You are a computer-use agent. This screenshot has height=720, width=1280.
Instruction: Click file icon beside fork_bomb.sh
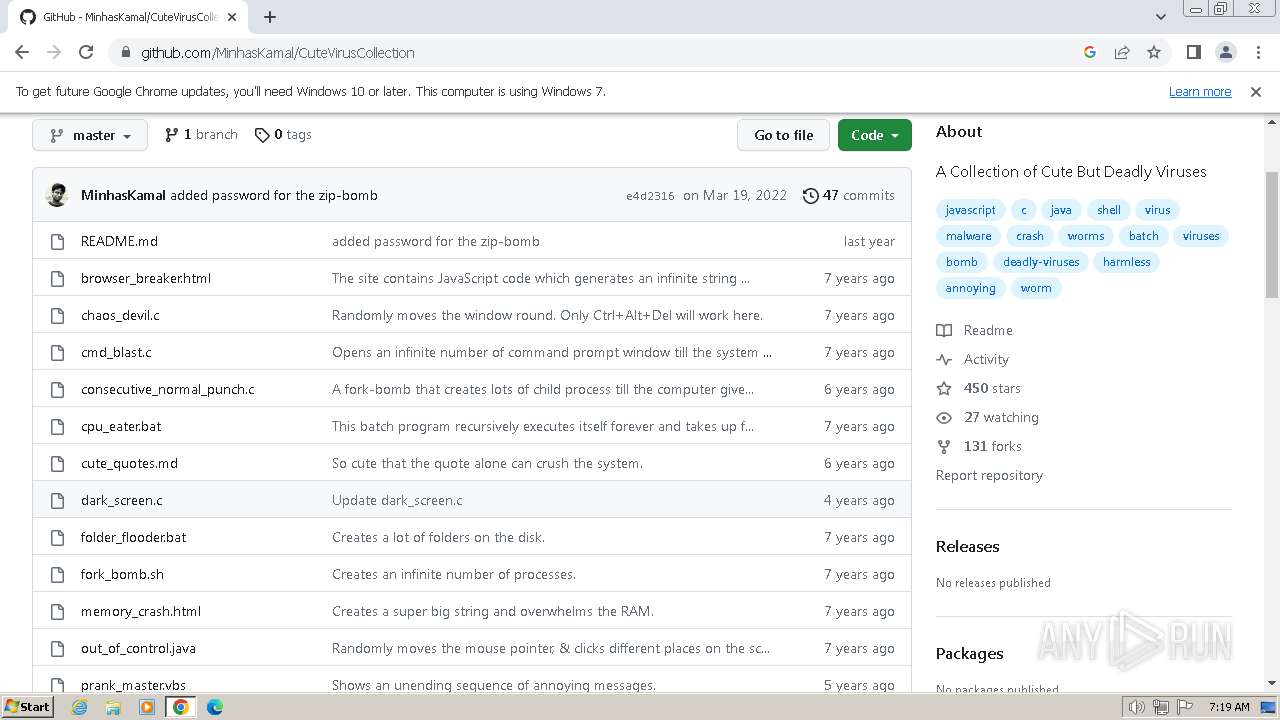point(58,574)
